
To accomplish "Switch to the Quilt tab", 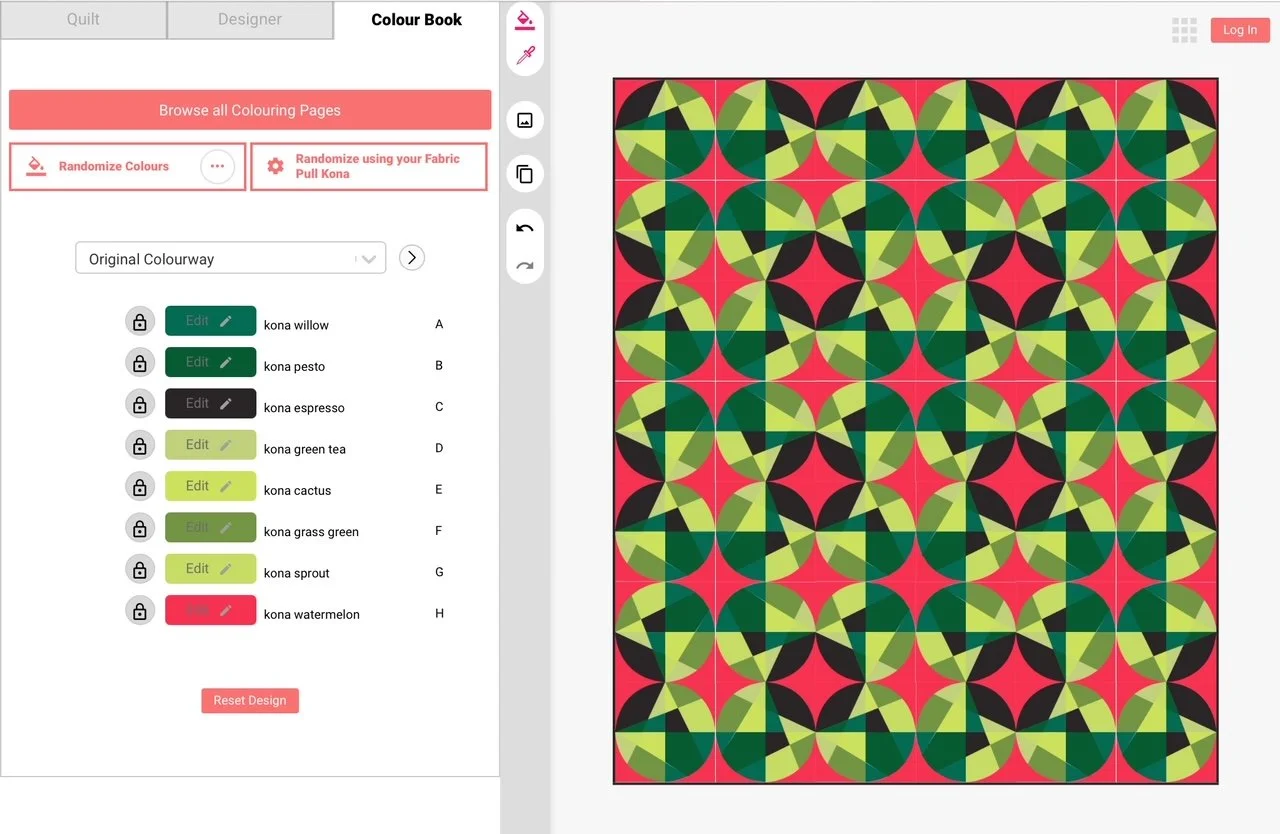I will (x=83, y=20).
